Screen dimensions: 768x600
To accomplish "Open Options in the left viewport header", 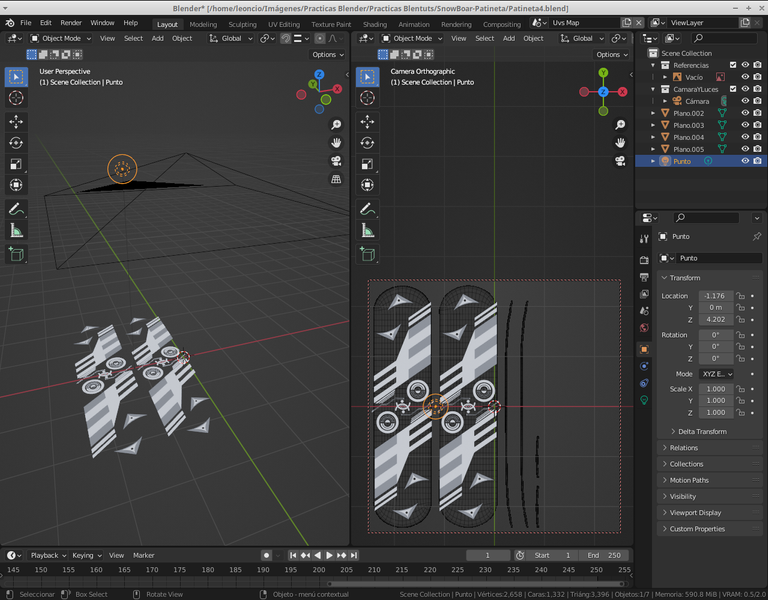I will (x=327, y=55).
